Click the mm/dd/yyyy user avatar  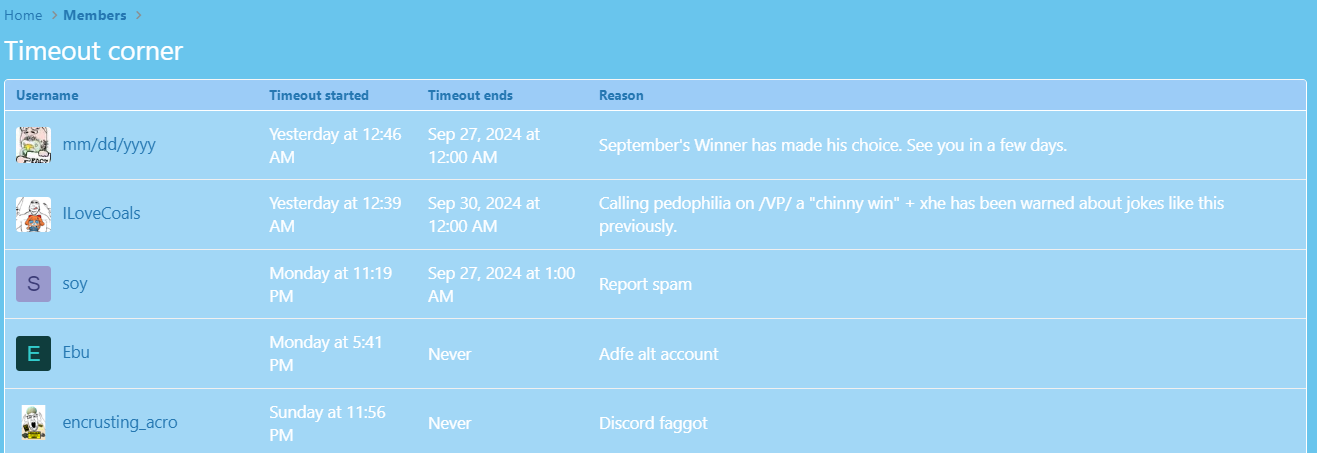pos(33,145)
